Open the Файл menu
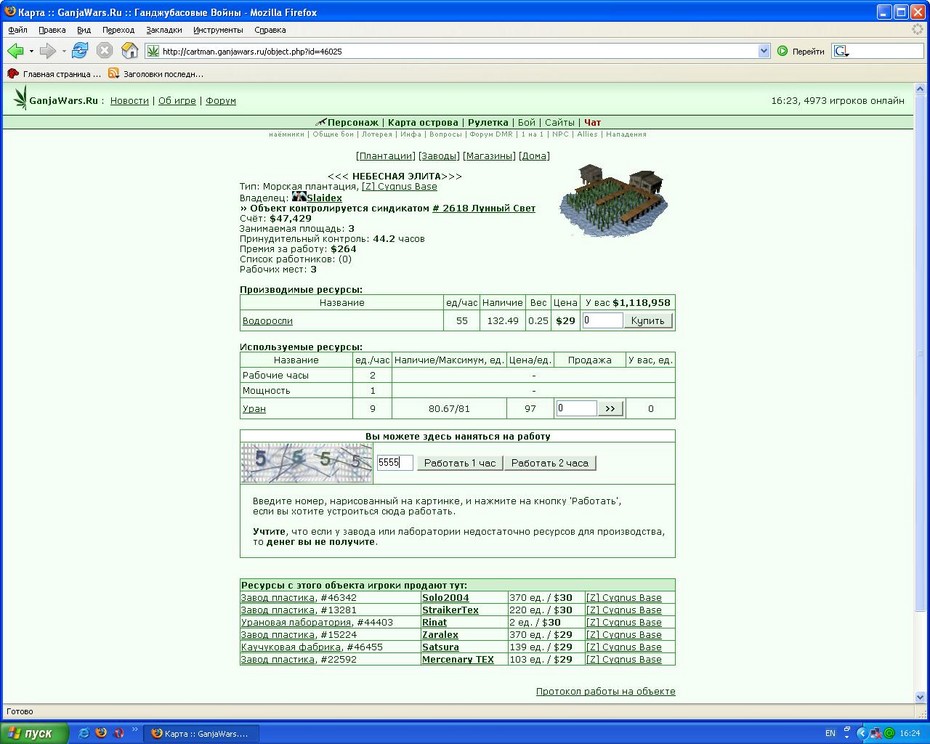930x744 pixels. [18, 30]
